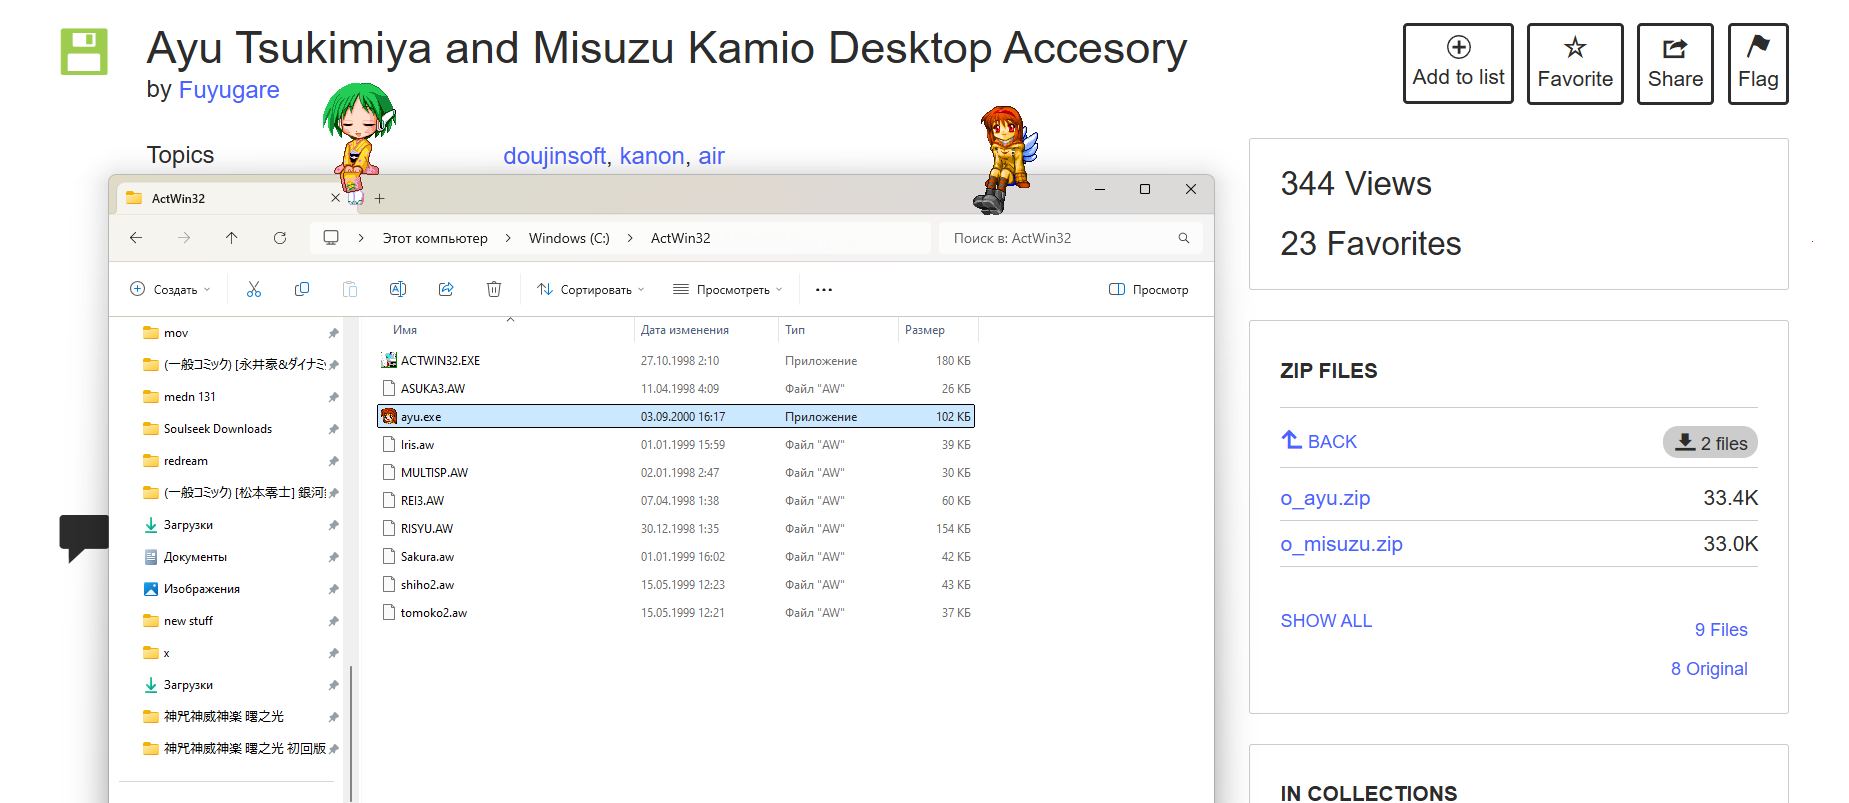Sort by Тип column header

click(x=795, y=330)
